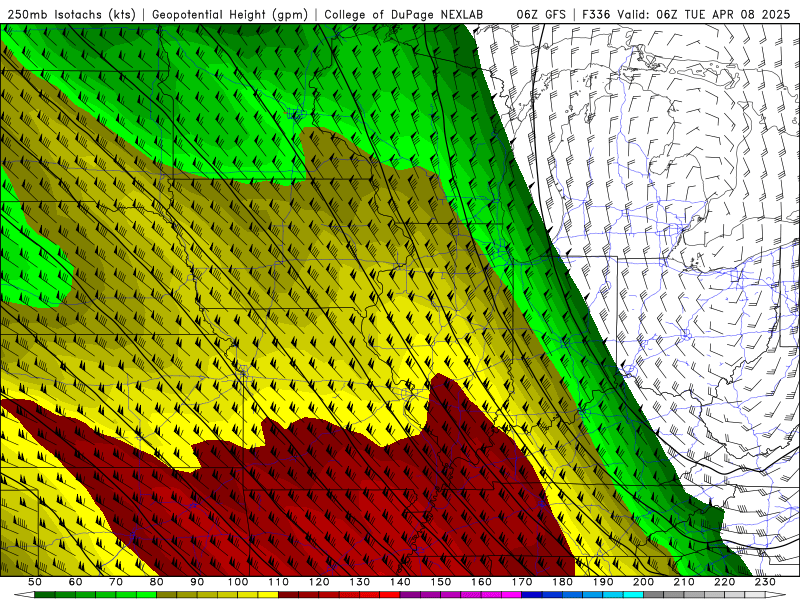Click the 100 value on the color scale
The image size is (800, 600).
pyautogui.click(x=238, y=582)
